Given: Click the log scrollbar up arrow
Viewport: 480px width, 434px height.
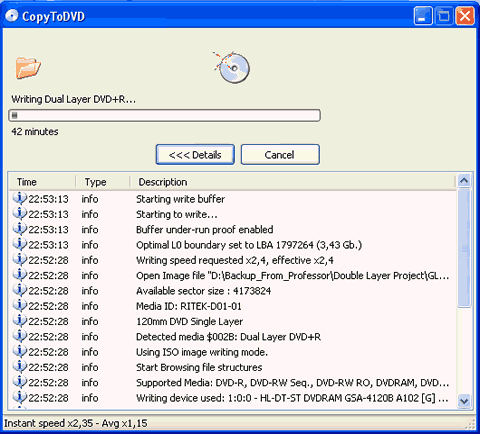Looking at the screenshot, I should pos(464,181).
